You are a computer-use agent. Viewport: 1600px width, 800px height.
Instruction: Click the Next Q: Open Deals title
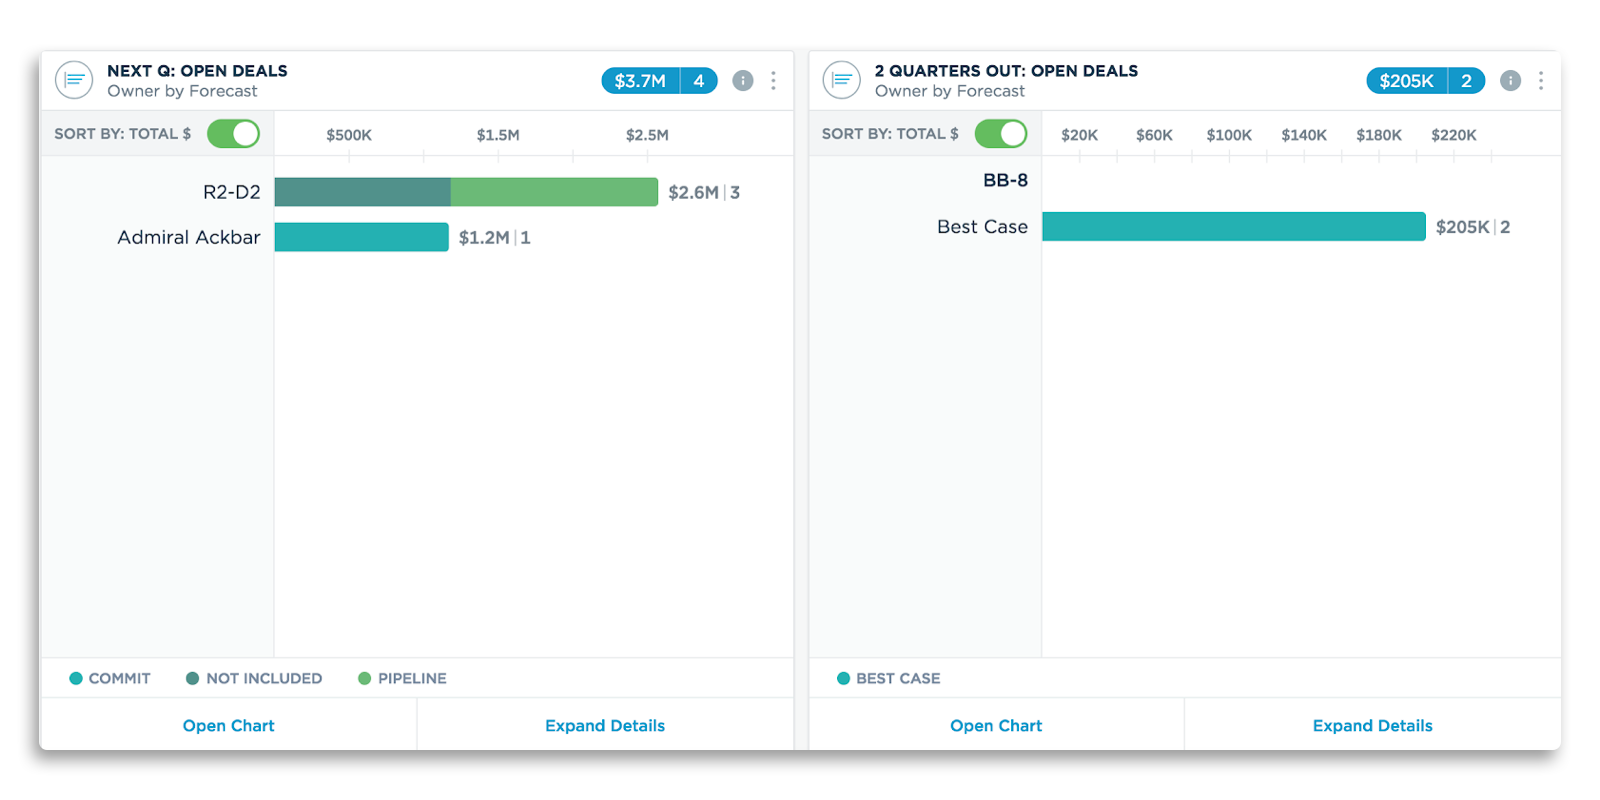pos(197,71)
